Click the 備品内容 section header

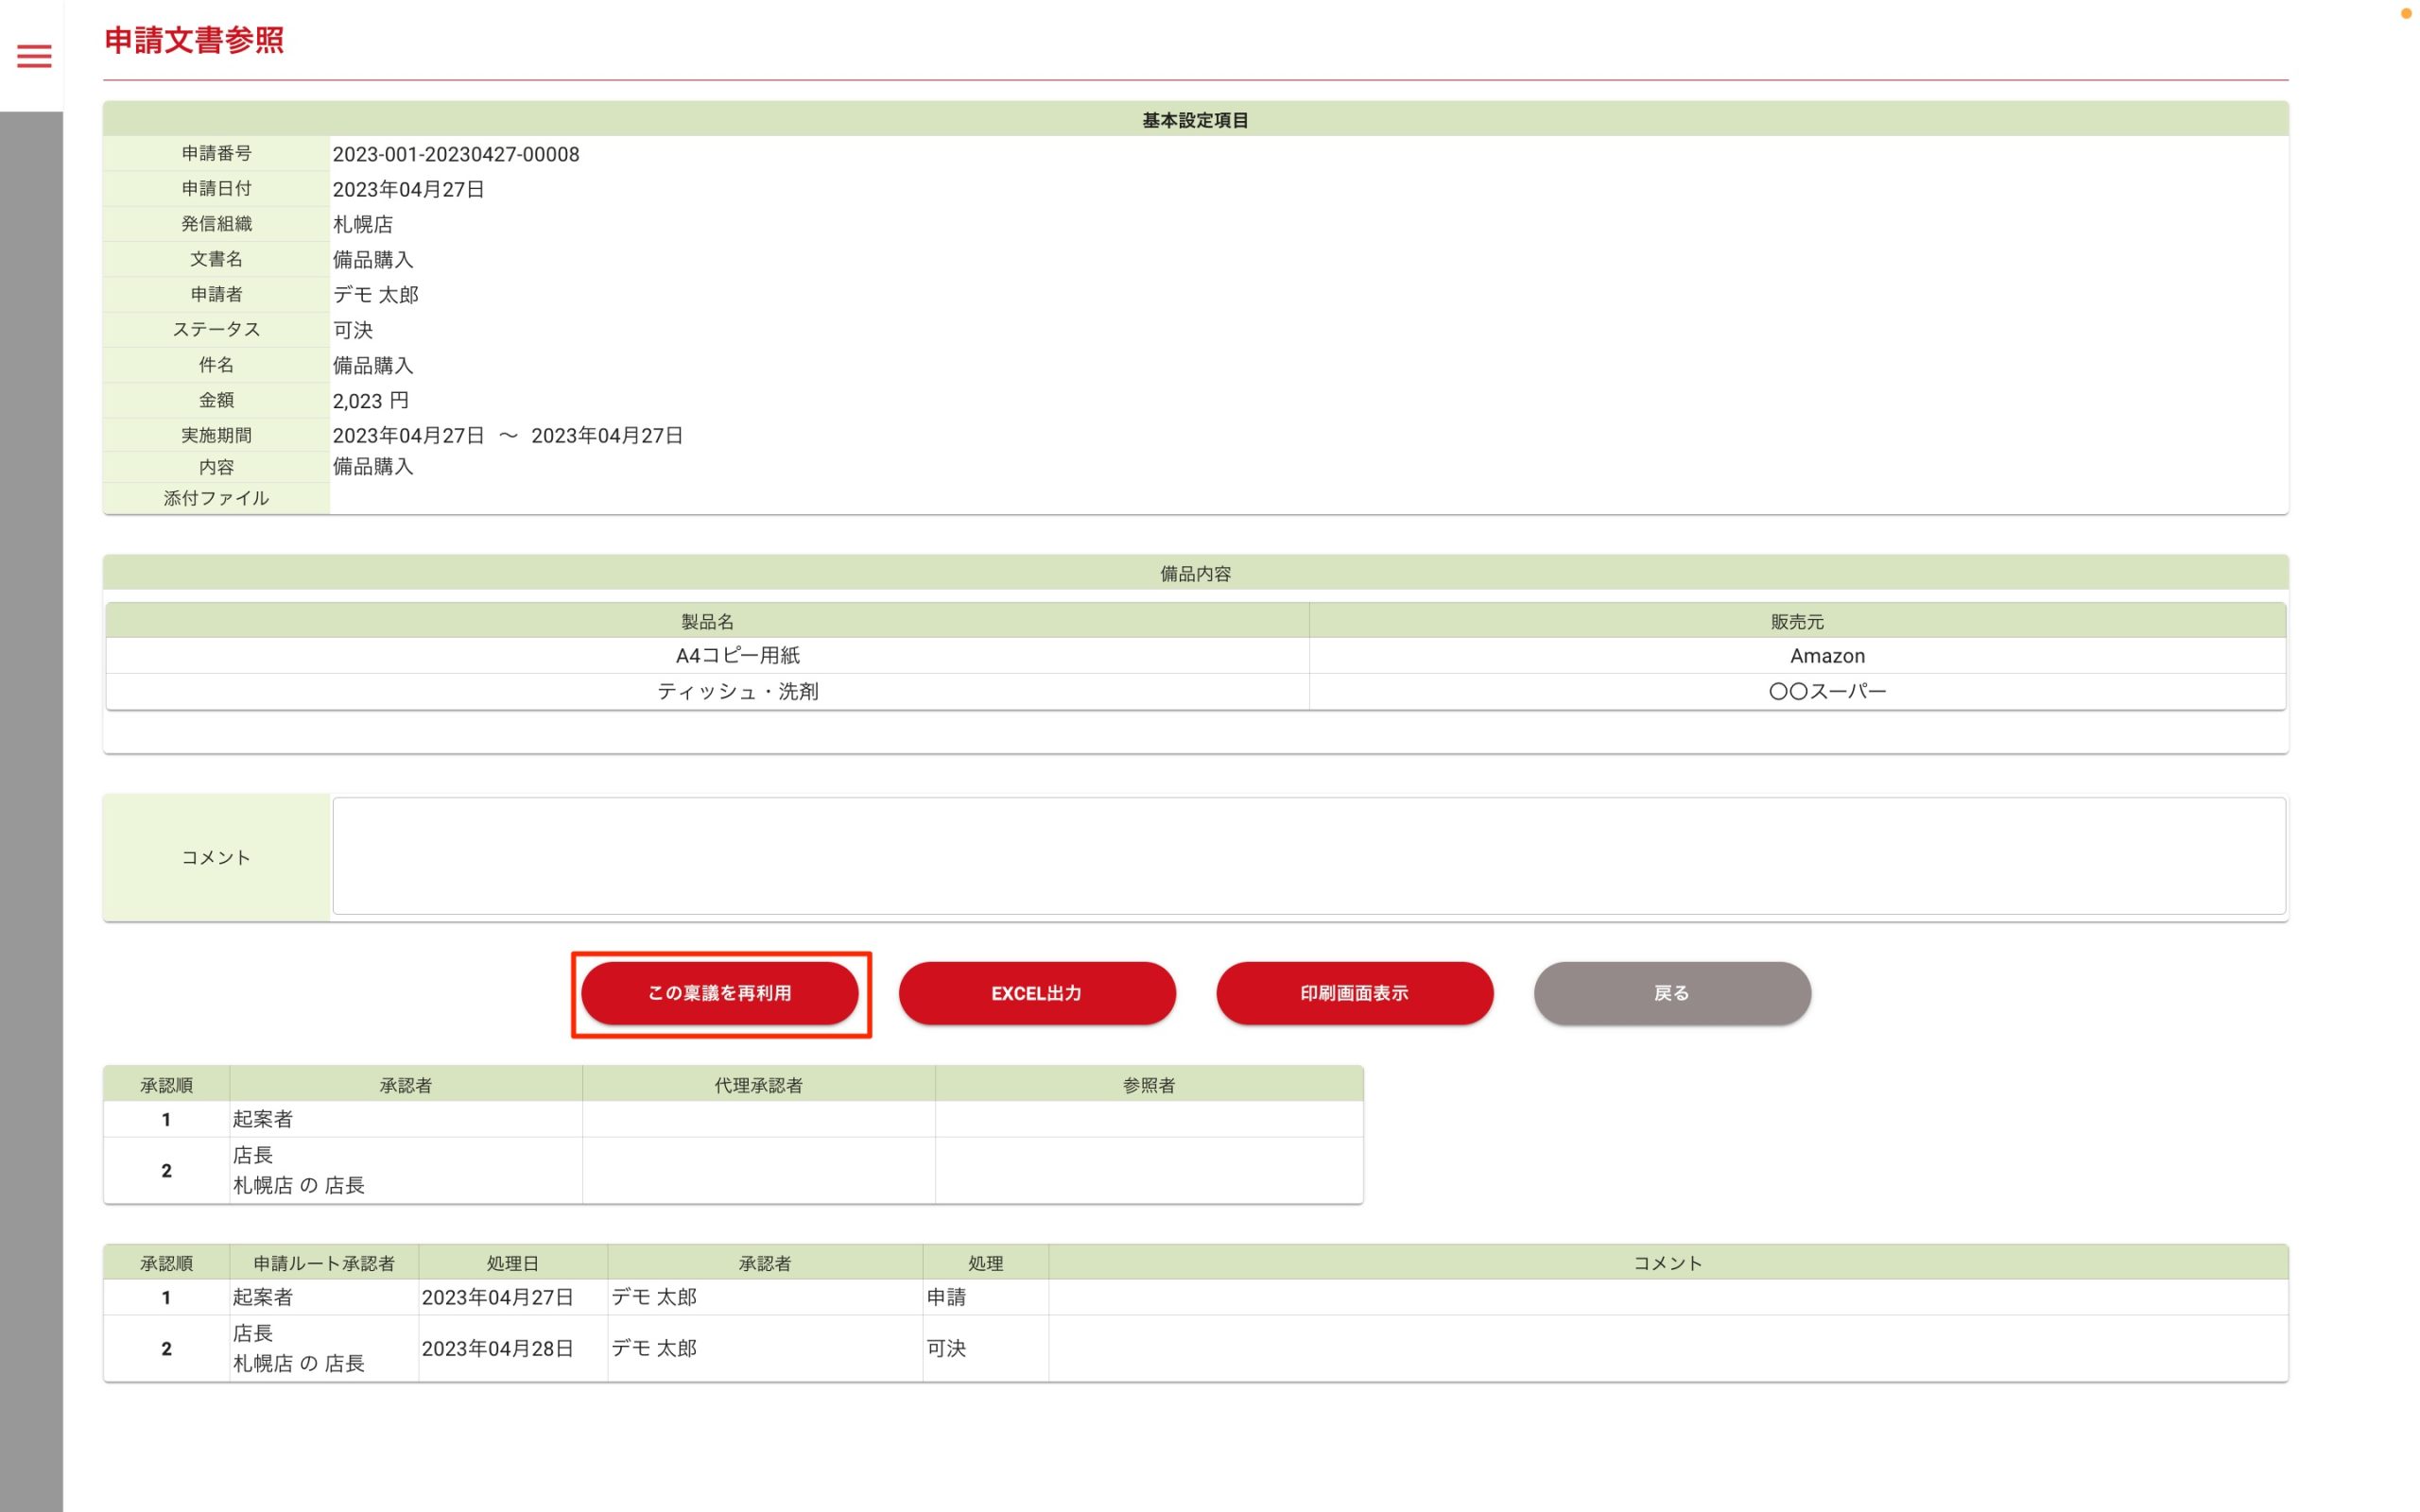click(1195, 574)
